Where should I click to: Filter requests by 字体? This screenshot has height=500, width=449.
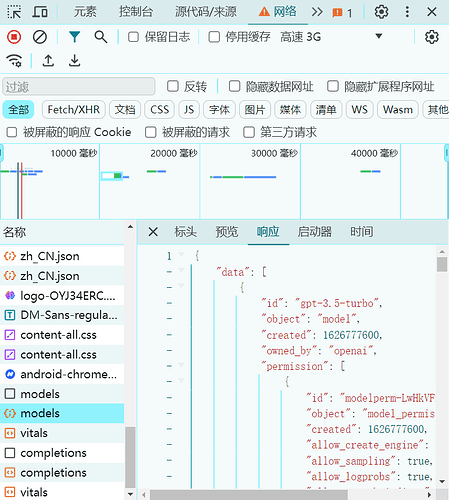pyautogui.click(x=219, y=110)
